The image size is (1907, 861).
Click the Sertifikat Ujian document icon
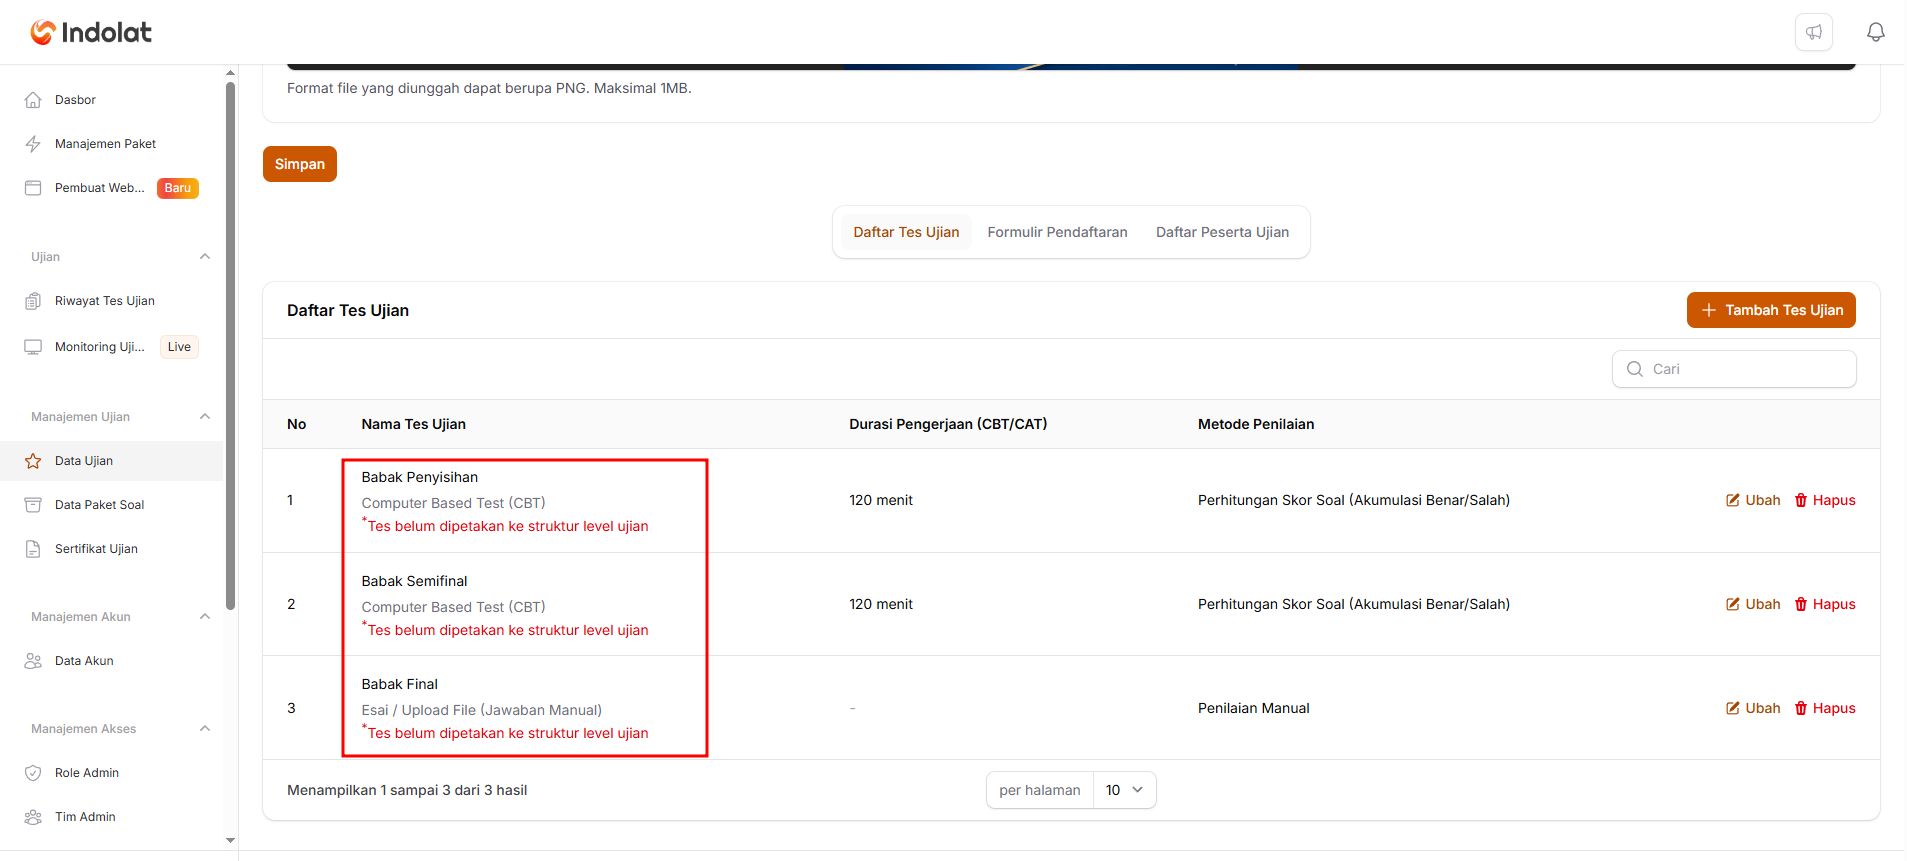coord(33,549)
